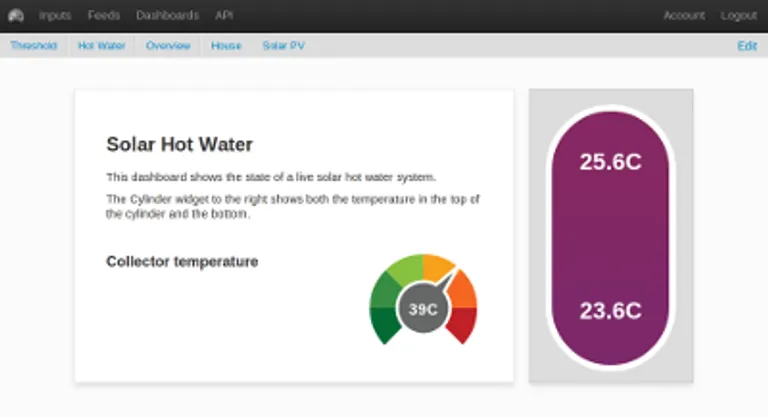Image resolution: width=768 pixels, height=417 pixels.
Task: Open the Overview dashboard tab
Action: point(168,46)
